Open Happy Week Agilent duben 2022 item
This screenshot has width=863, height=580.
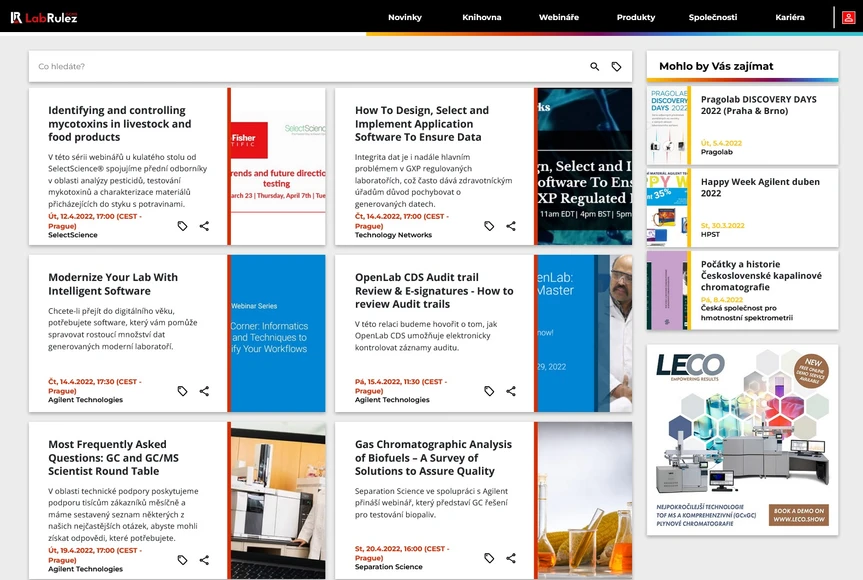click(x=760, y=188)
